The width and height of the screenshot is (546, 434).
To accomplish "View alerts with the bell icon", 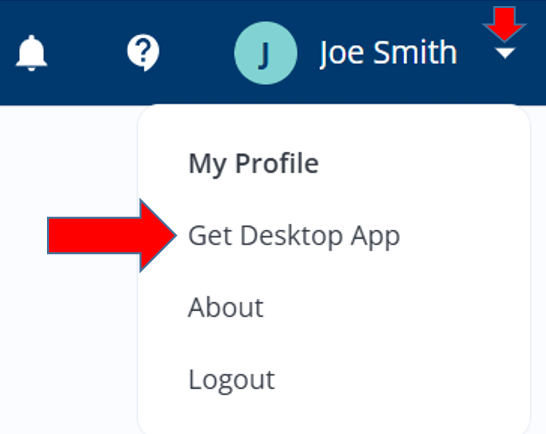I will pos(31,53).
